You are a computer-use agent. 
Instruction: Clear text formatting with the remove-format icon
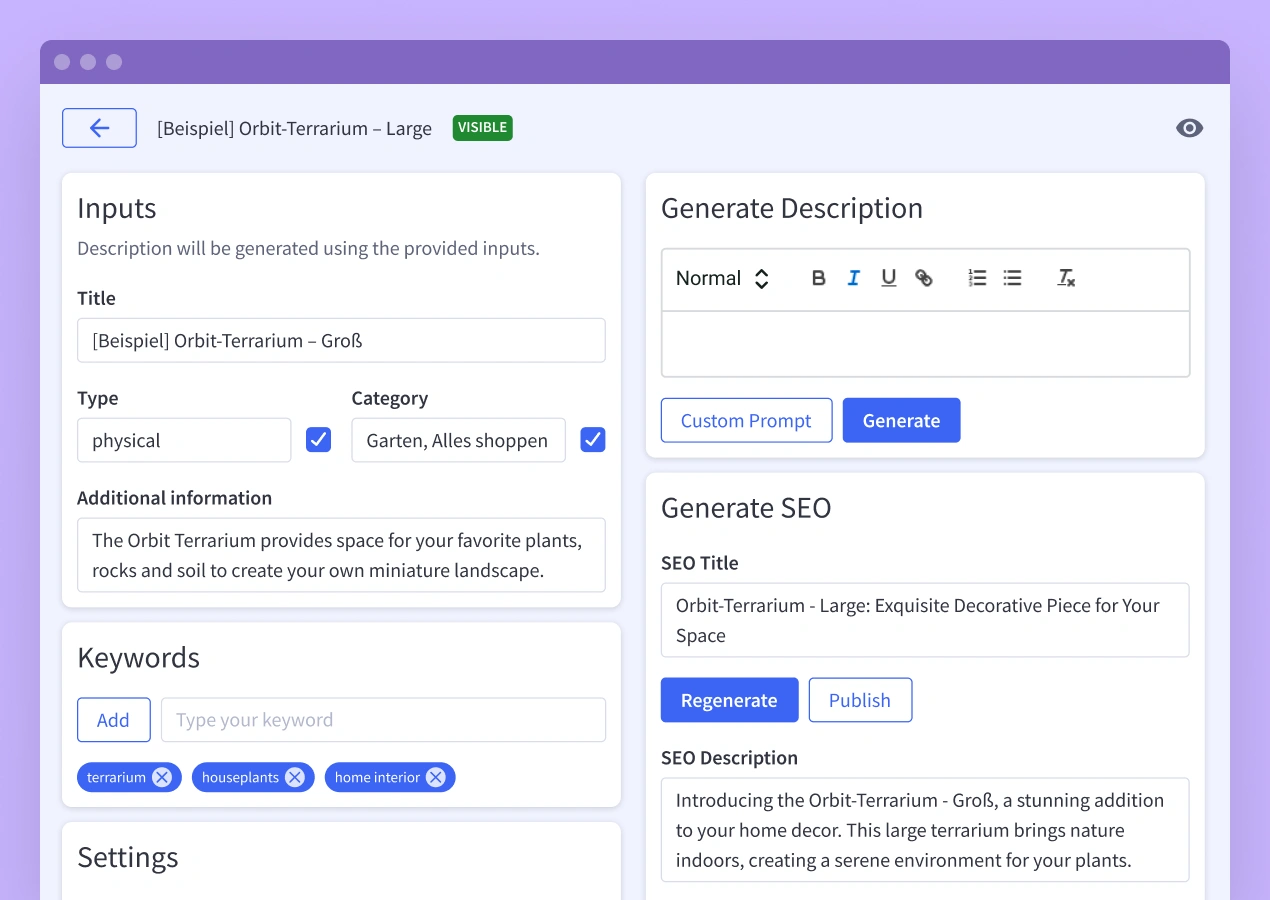[x=1065, y=278]
